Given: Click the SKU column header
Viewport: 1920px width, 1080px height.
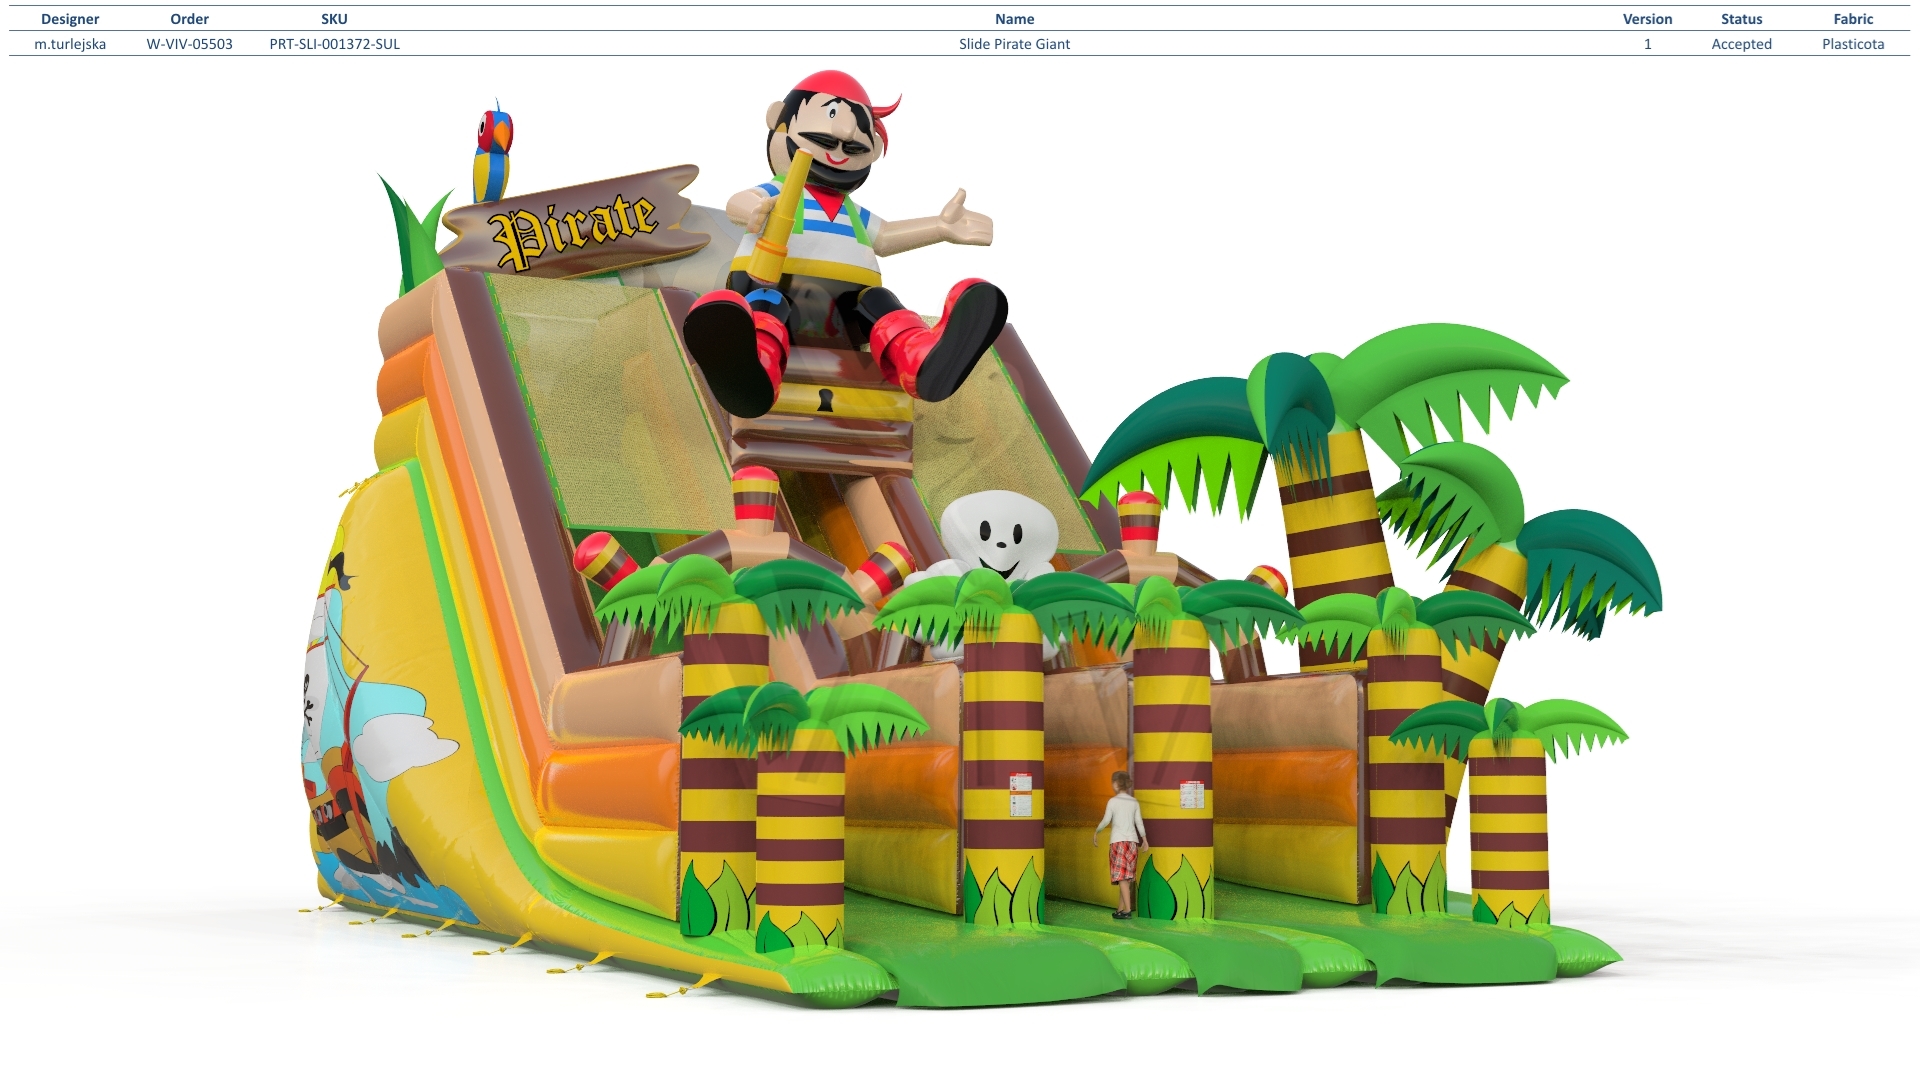Looking at the screenshot, I should (x=334, y=19).
